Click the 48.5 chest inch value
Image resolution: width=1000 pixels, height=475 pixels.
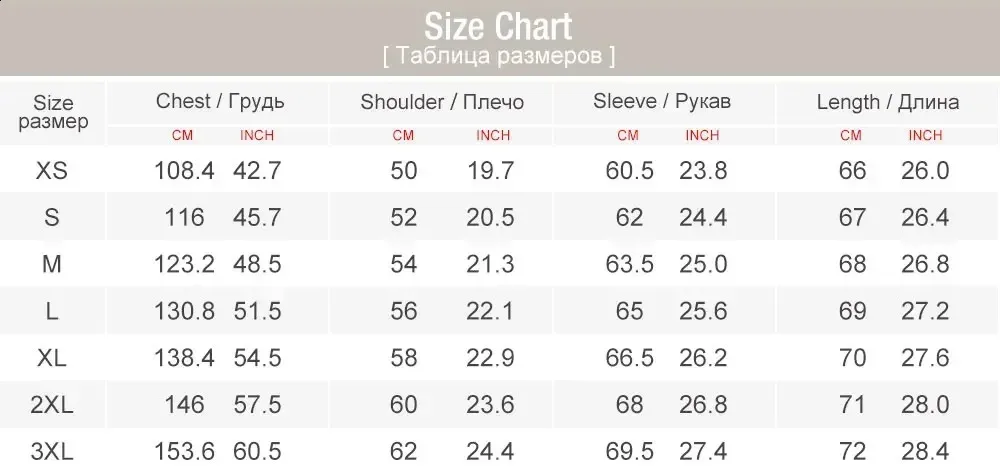pos(257,264)
